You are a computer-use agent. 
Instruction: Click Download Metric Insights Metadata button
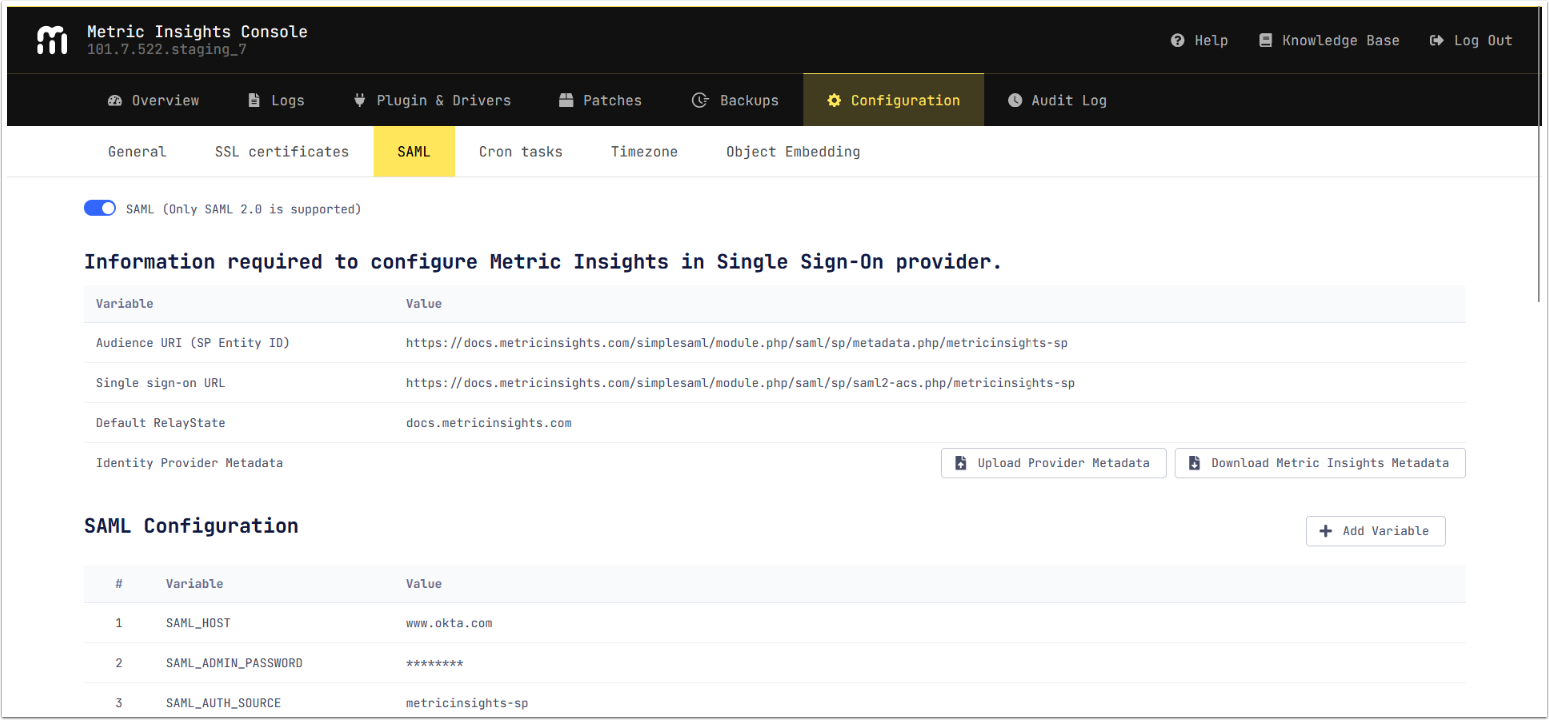tap(1319, 463)
